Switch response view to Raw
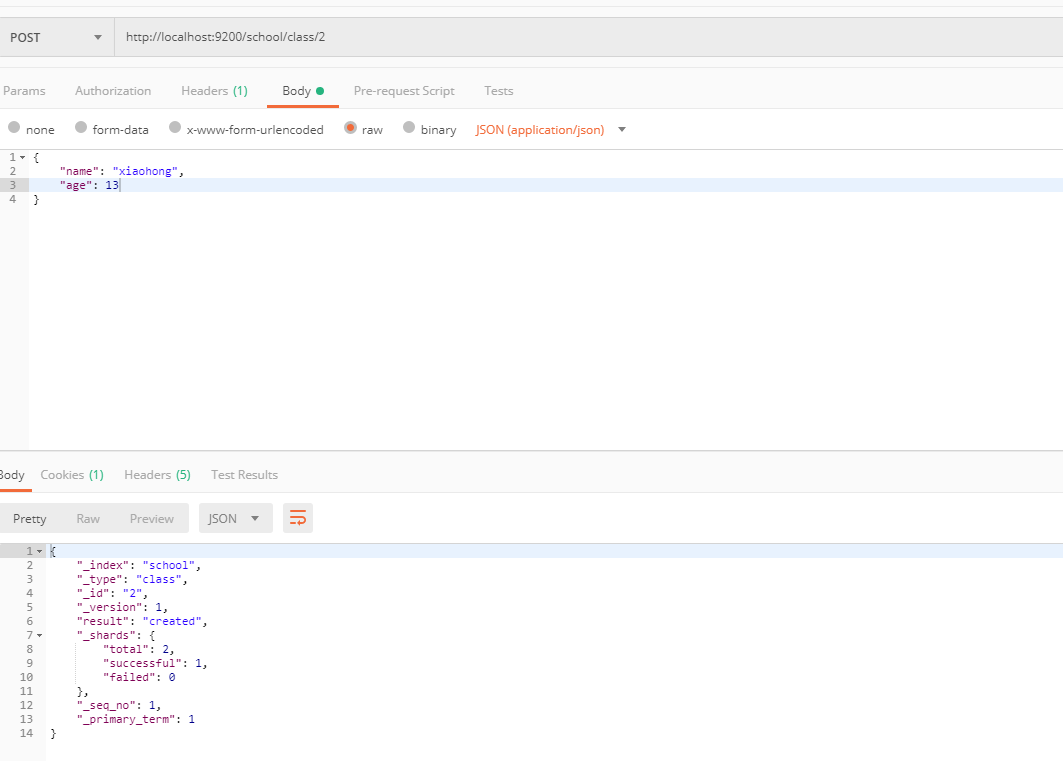 click(x=88, y=518)
